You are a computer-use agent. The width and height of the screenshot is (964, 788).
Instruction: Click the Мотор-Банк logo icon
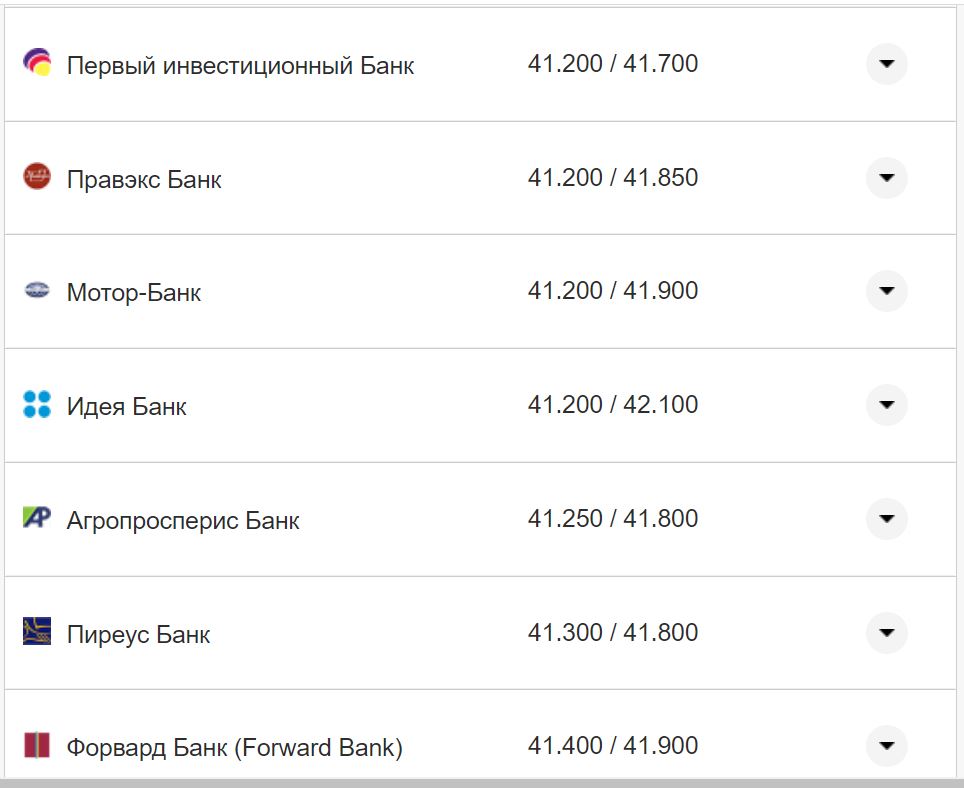(x=37, y=291)
